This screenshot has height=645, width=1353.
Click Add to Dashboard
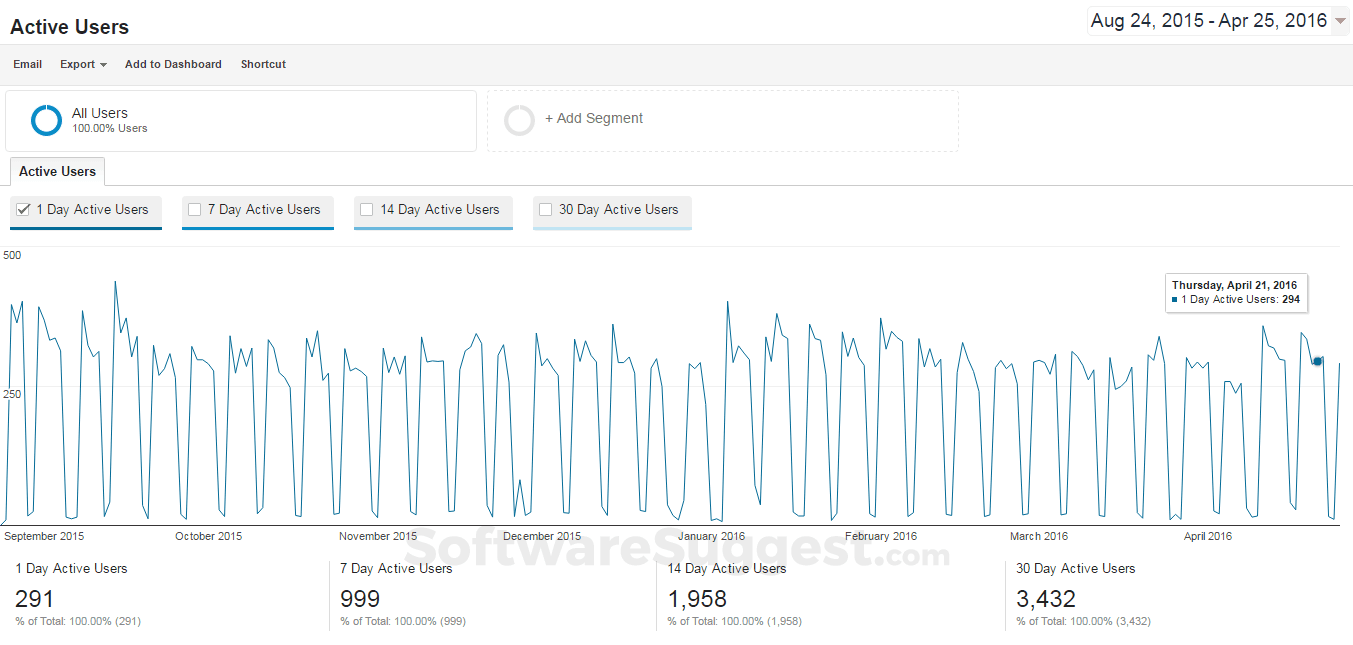pos(173,64)
